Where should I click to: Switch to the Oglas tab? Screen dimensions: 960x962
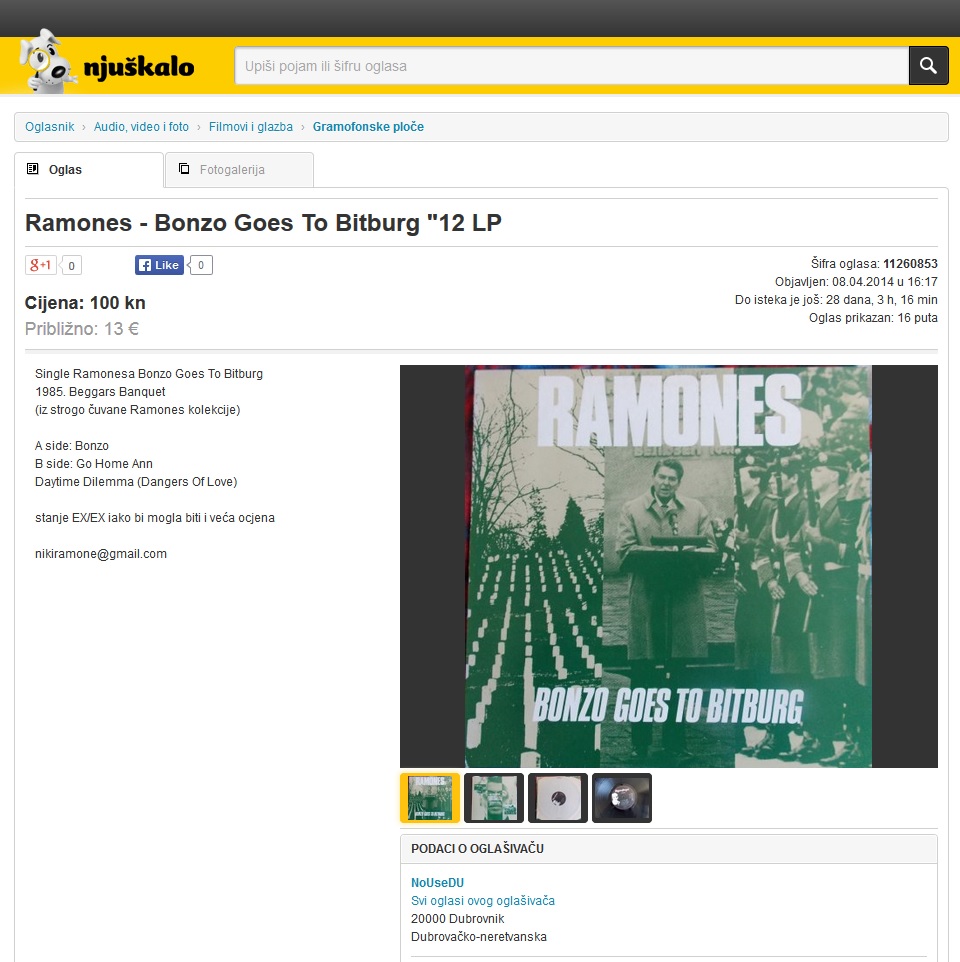click(x=89, y=170)
